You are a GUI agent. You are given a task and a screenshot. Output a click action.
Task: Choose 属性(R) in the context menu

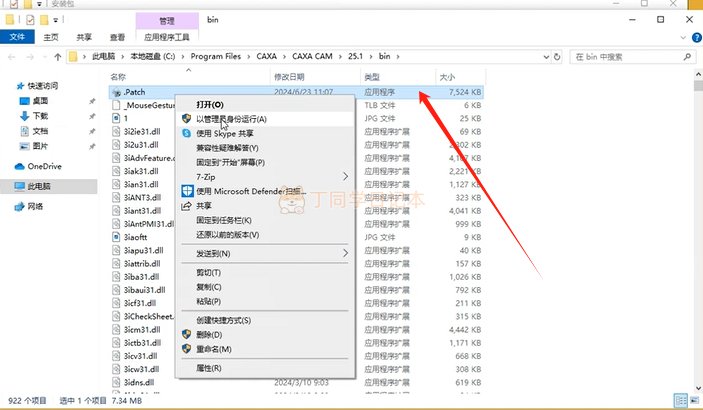[265, 368]
